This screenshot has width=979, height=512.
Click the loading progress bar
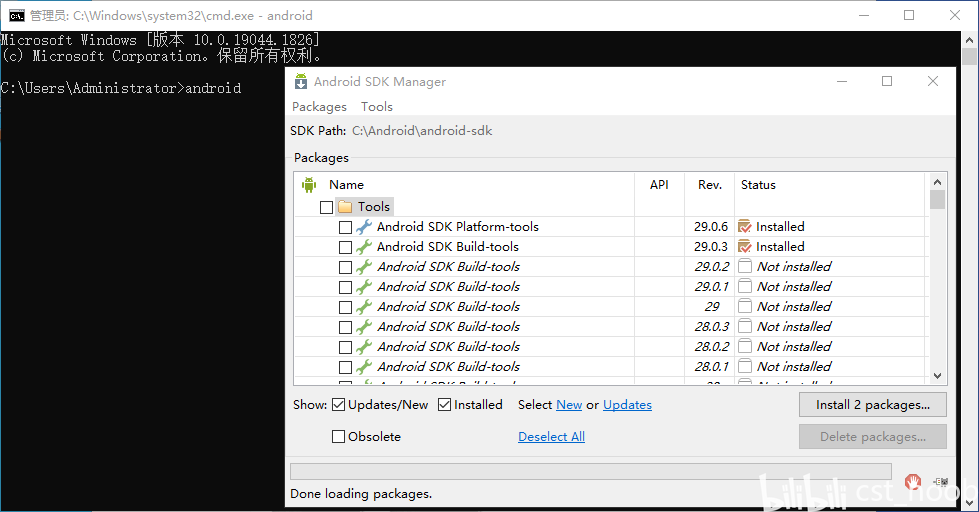click(591, 471)
